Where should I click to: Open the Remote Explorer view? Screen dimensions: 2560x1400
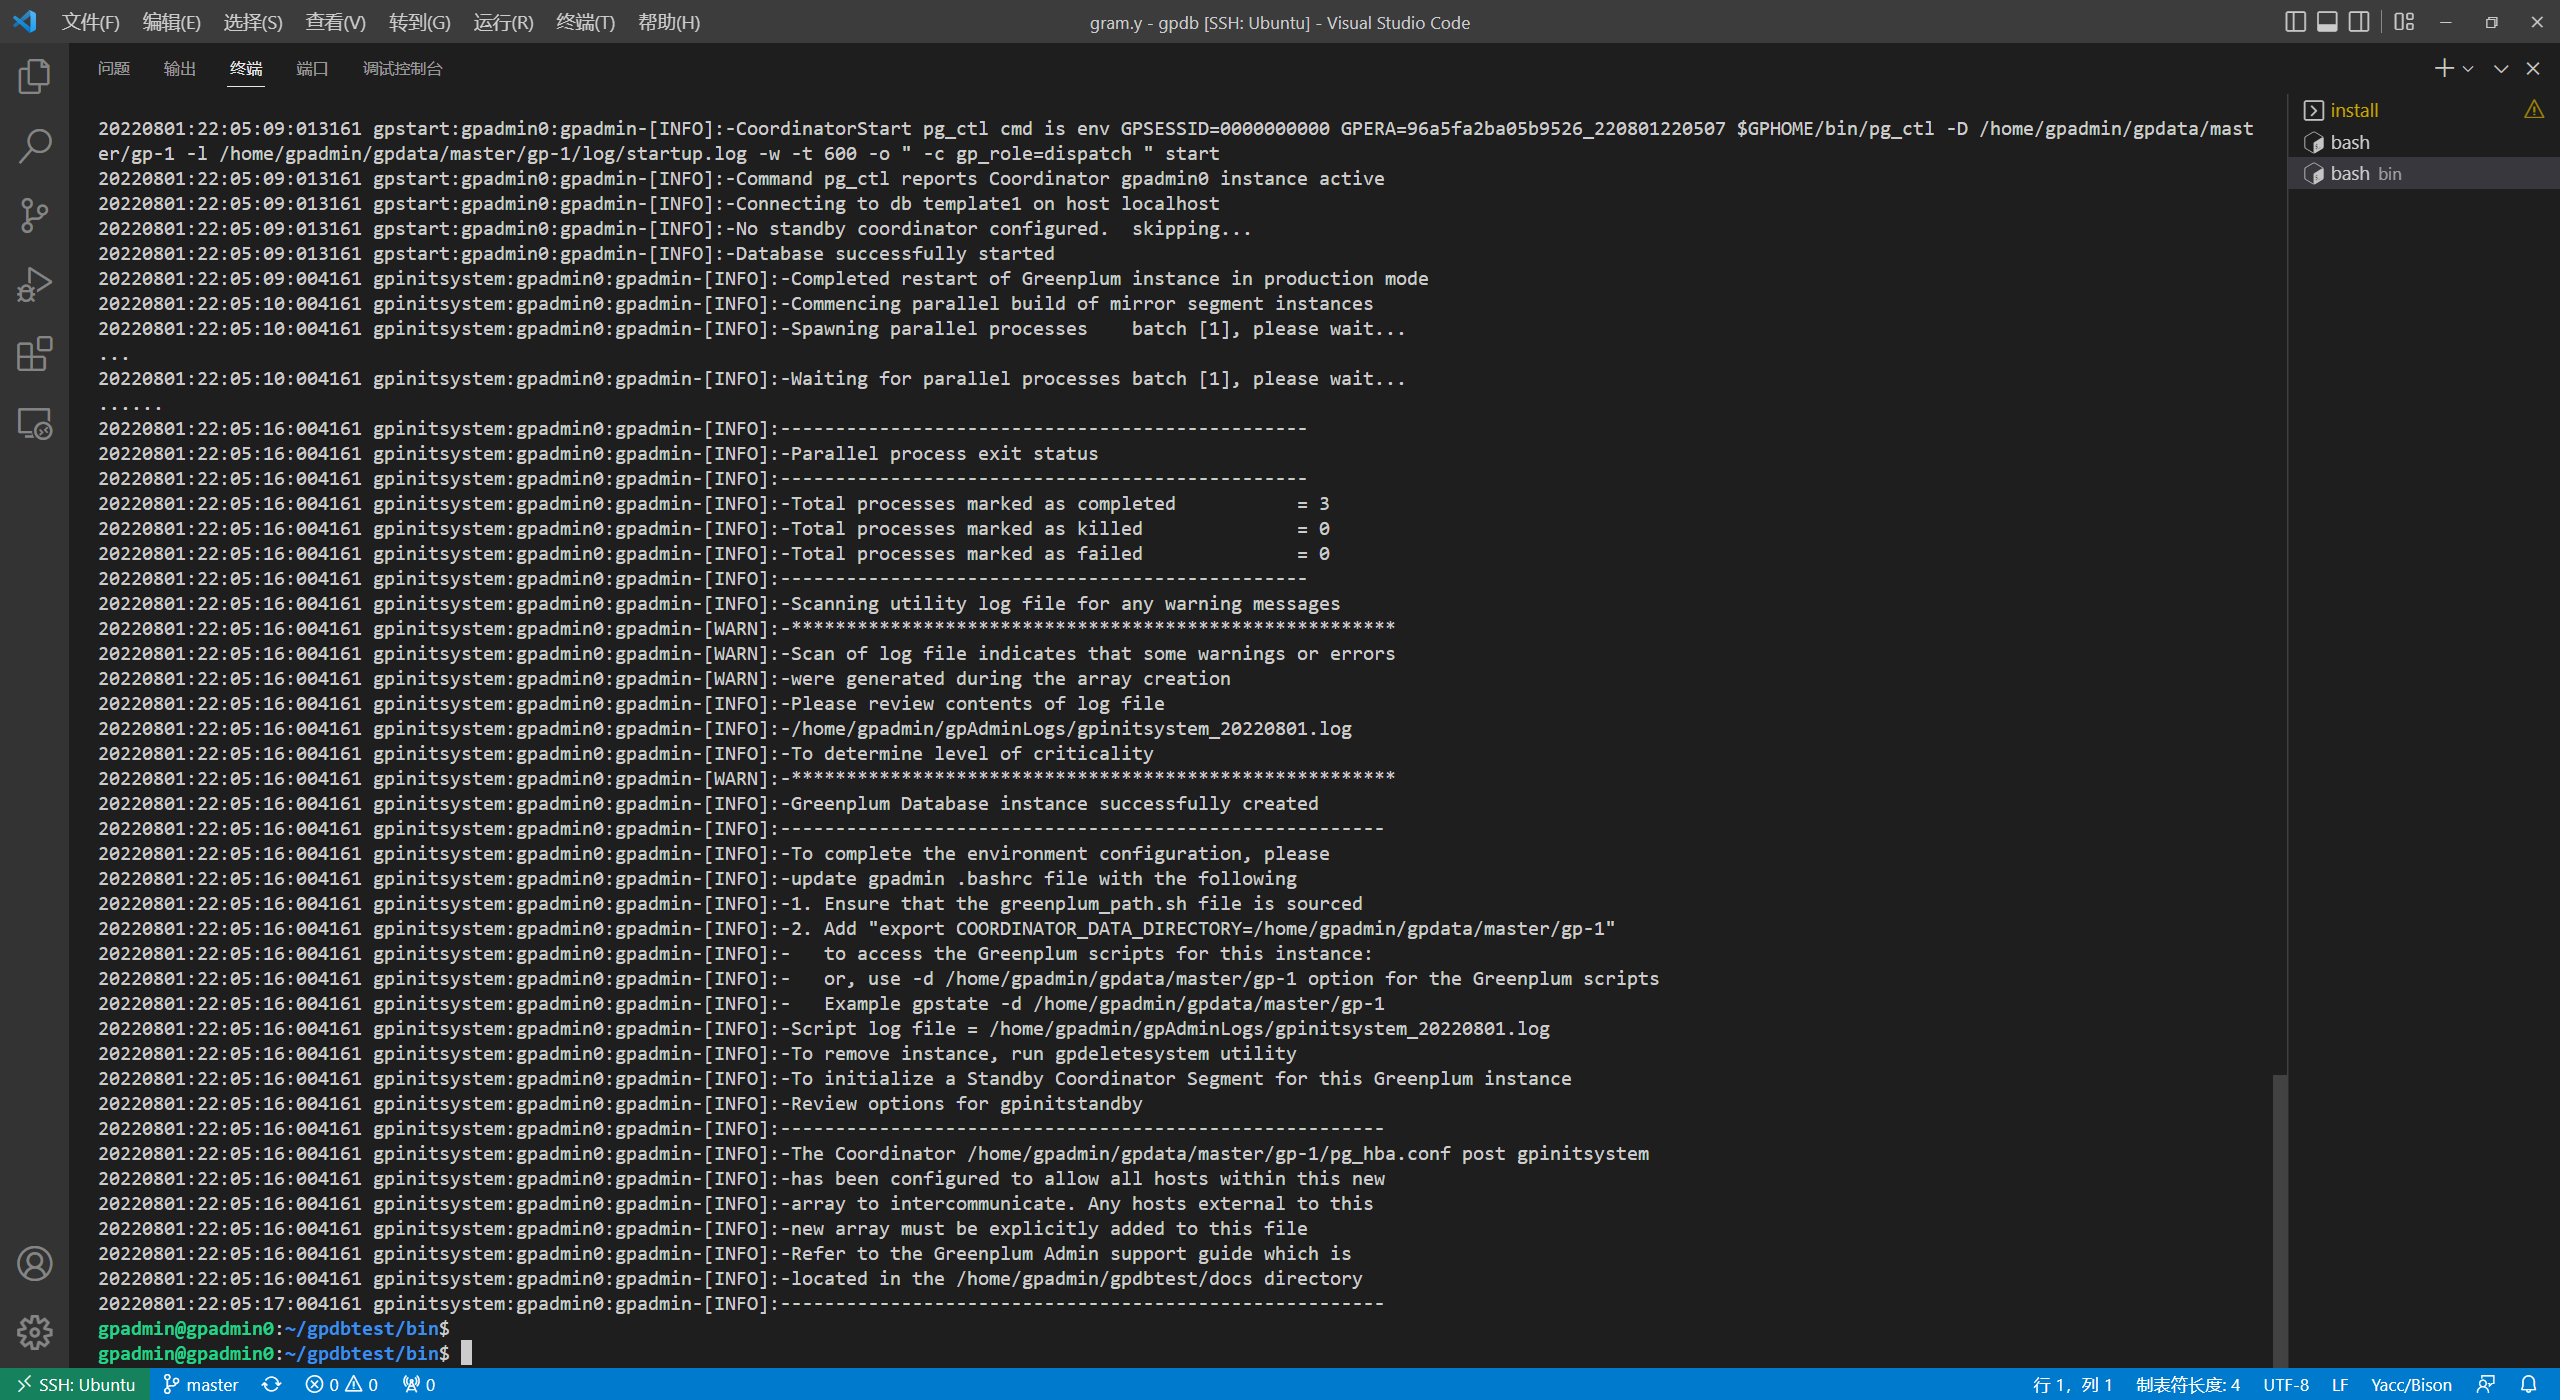34,424
